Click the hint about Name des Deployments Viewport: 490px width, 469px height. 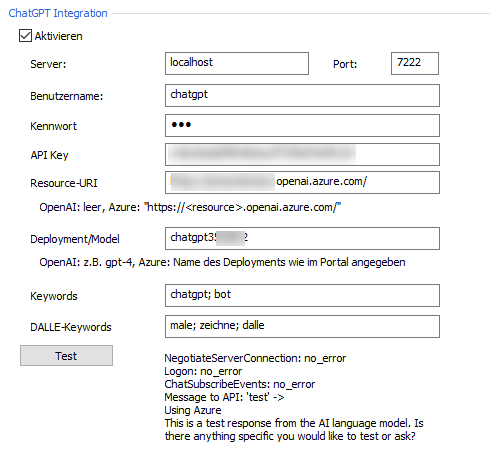click(222, 262)
